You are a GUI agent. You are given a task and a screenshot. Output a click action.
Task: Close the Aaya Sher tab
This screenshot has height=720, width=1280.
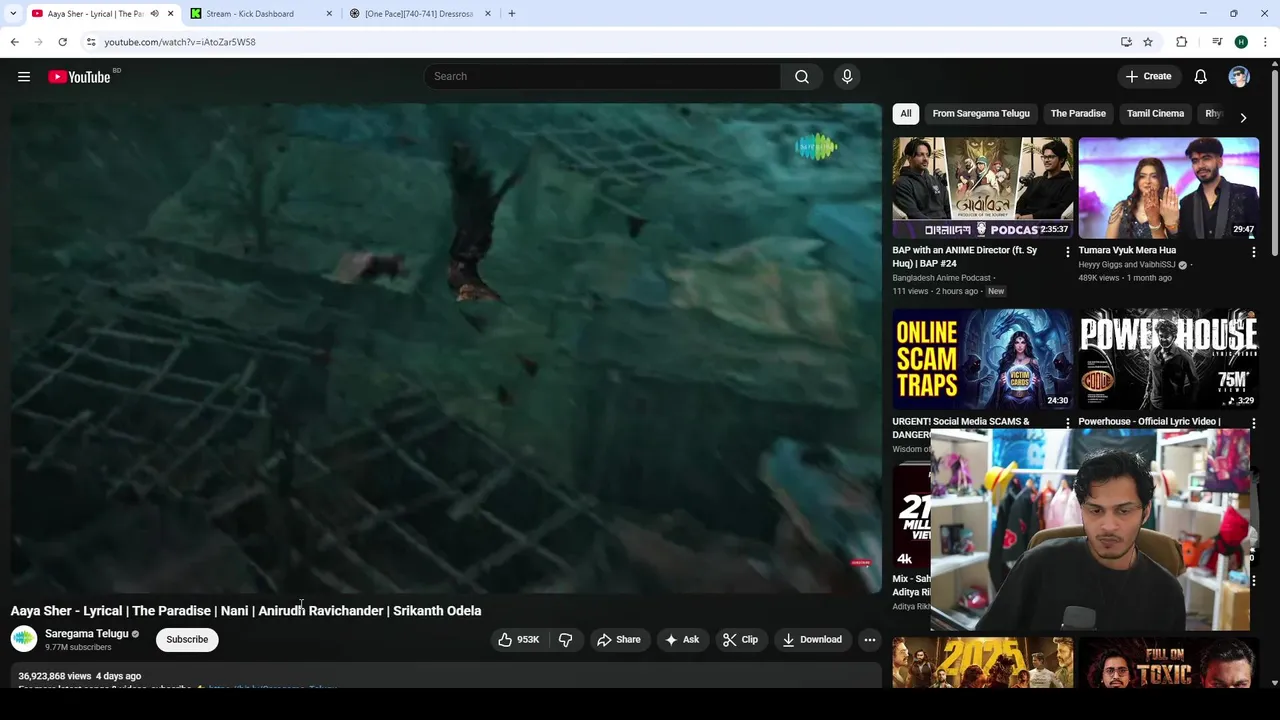click(170, 14)
